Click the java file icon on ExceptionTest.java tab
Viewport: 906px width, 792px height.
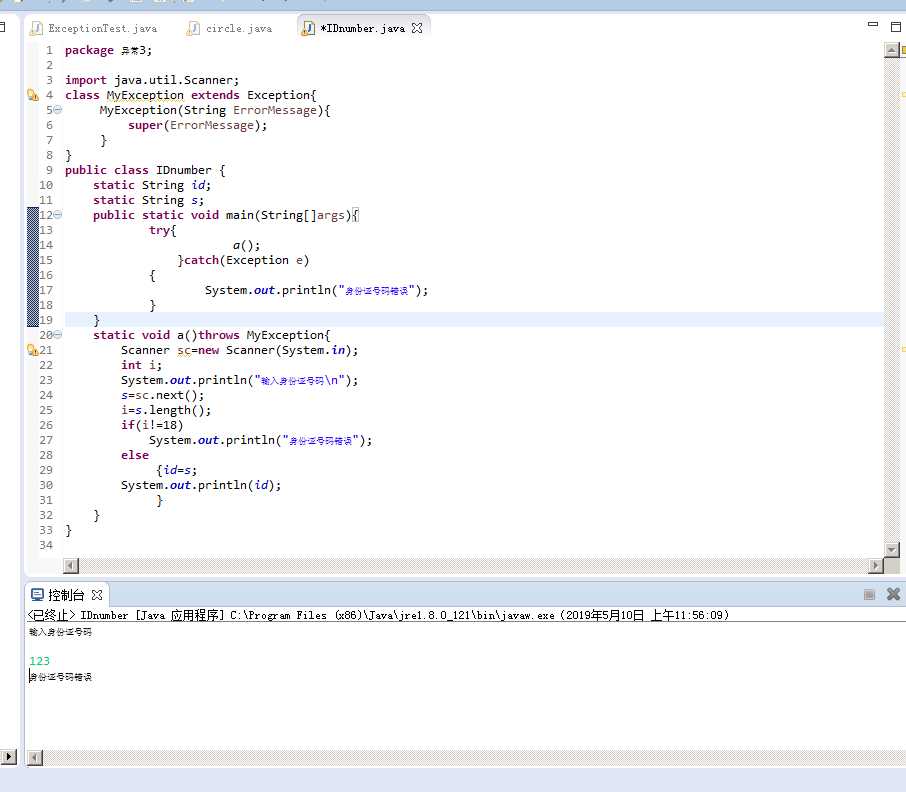point(36,28)
